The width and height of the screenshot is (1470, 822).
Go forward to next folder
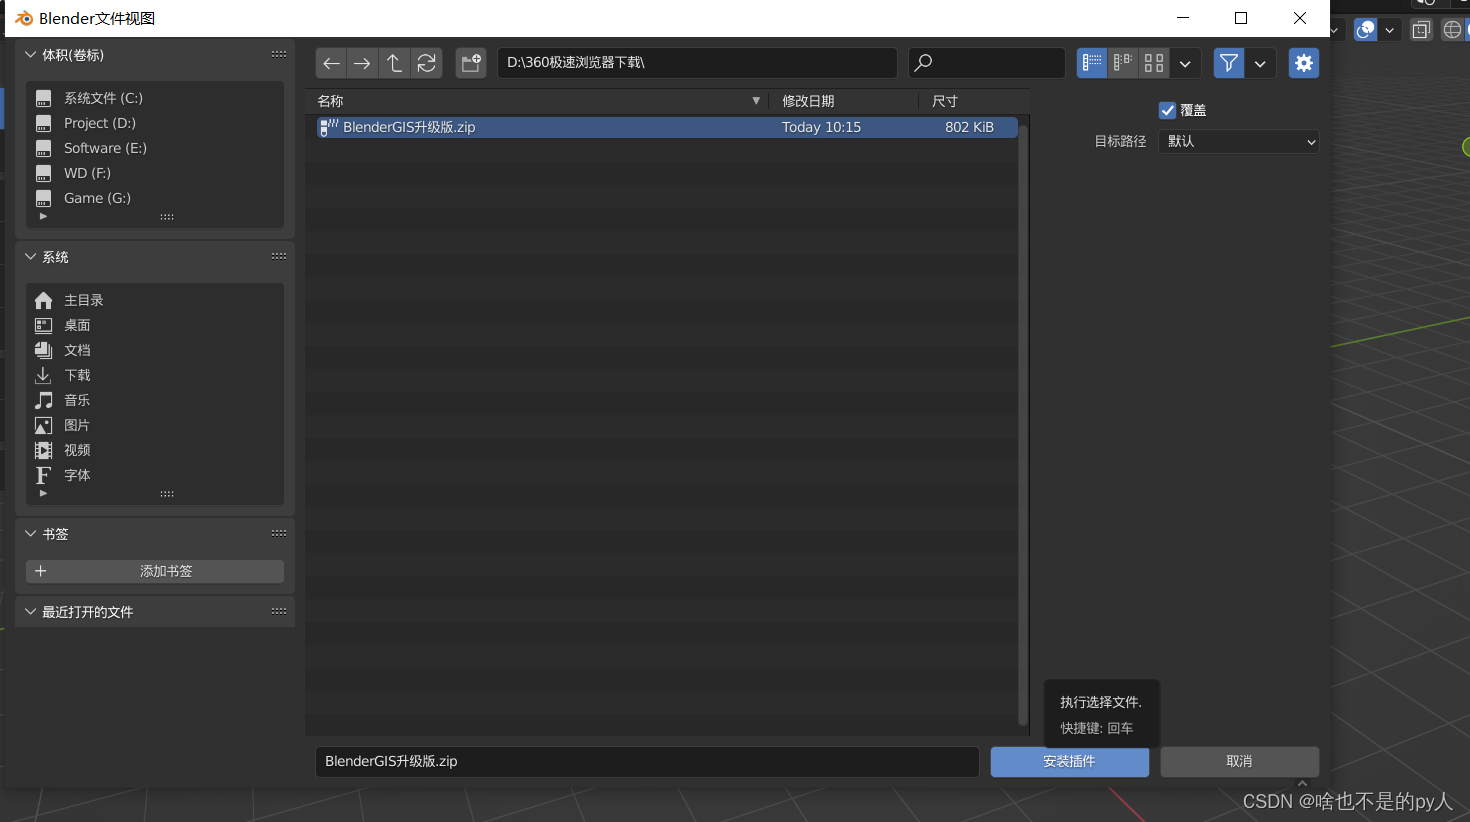click(362, 63)
